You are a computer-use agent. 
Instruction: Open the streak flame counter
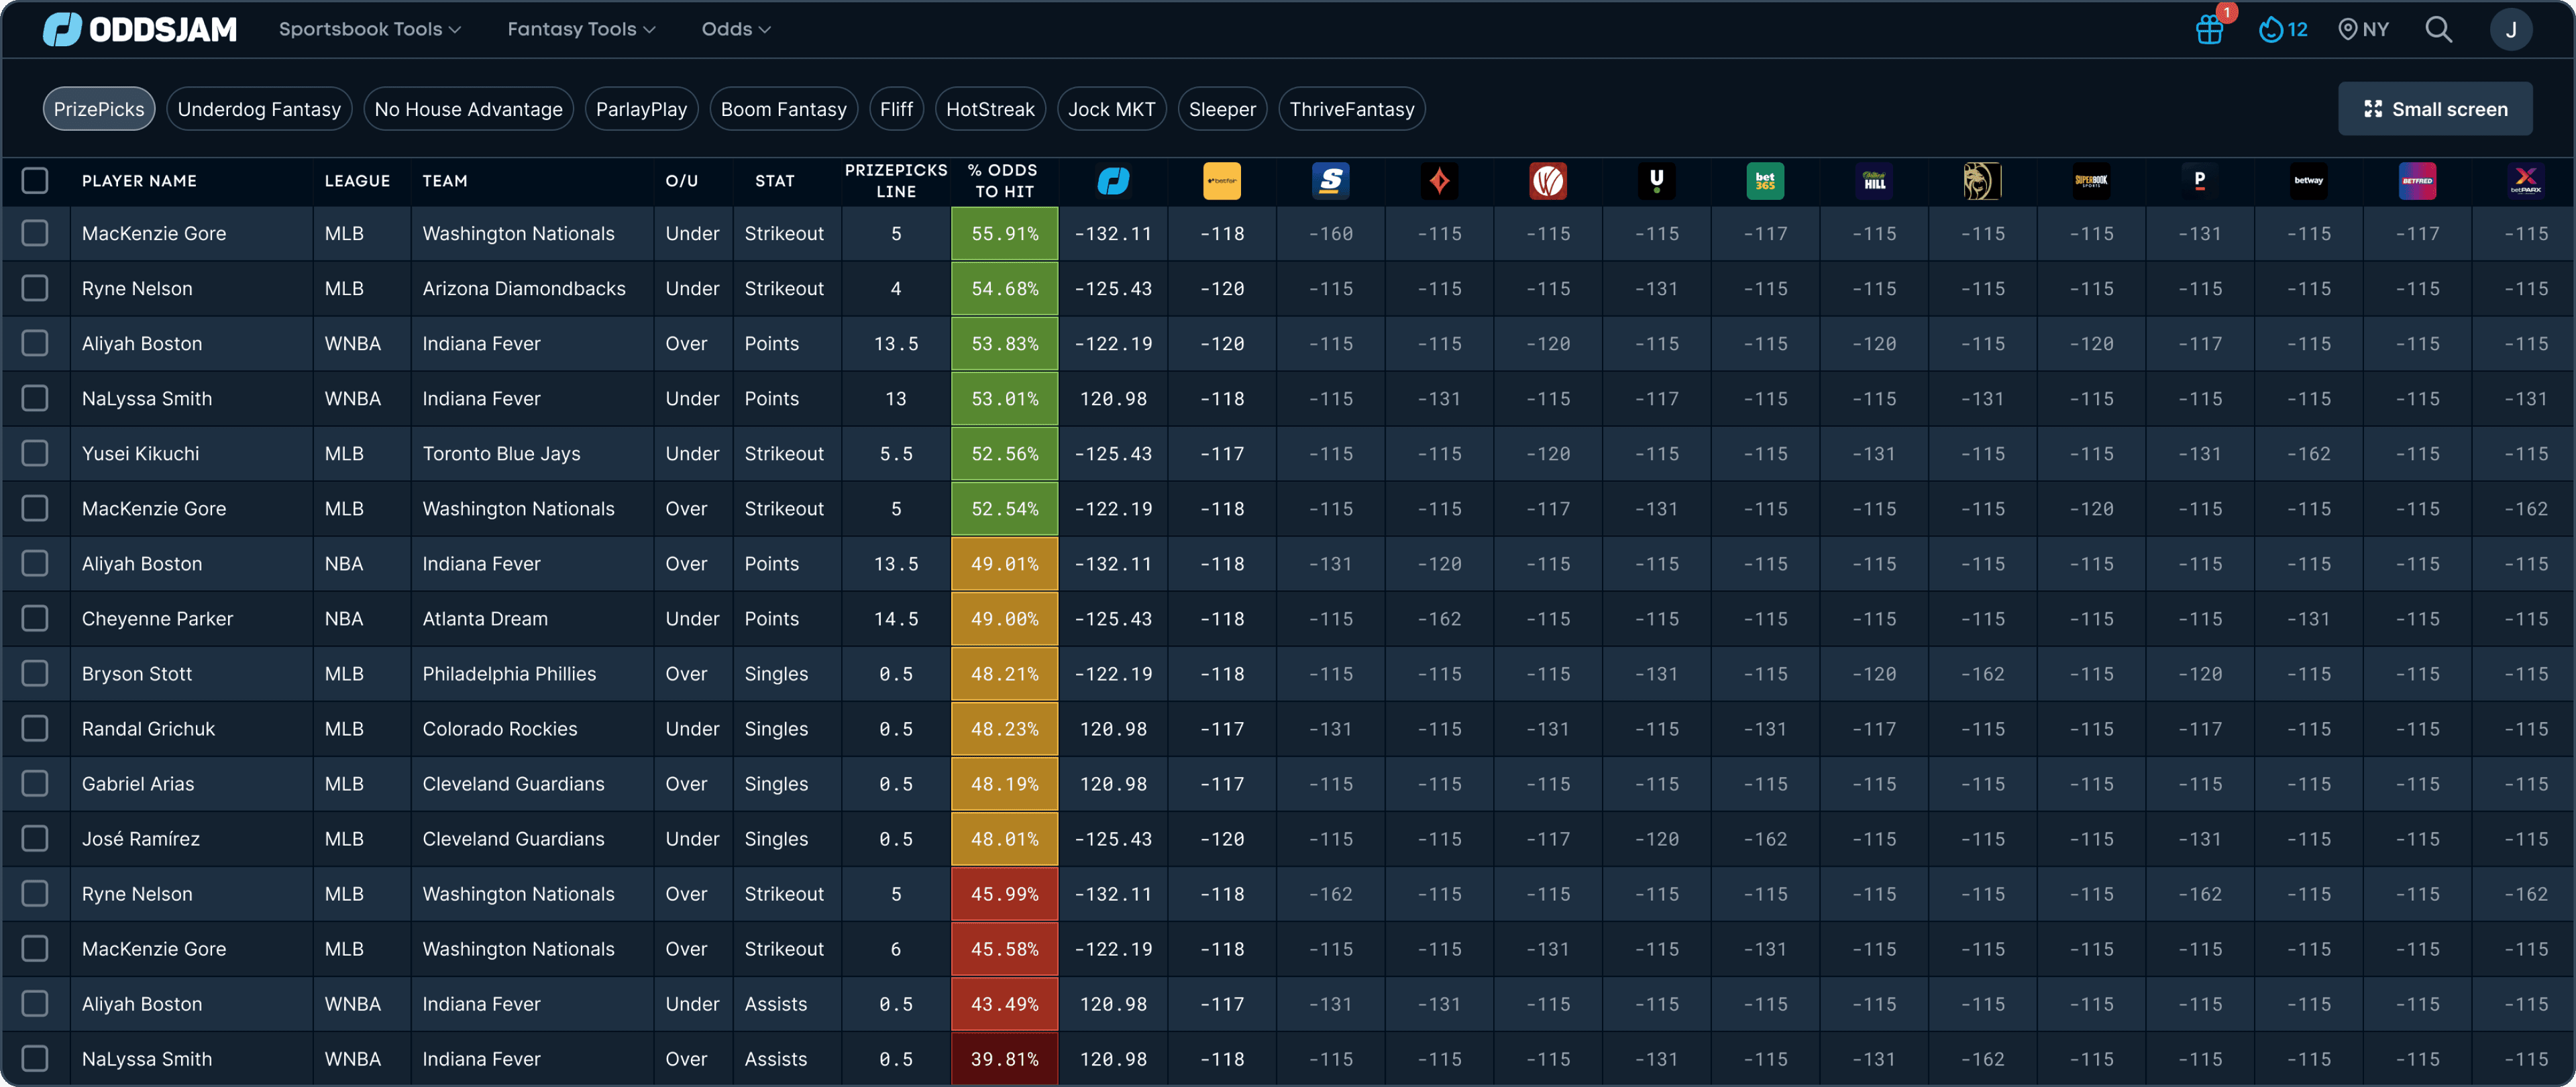pos(2283,29)
